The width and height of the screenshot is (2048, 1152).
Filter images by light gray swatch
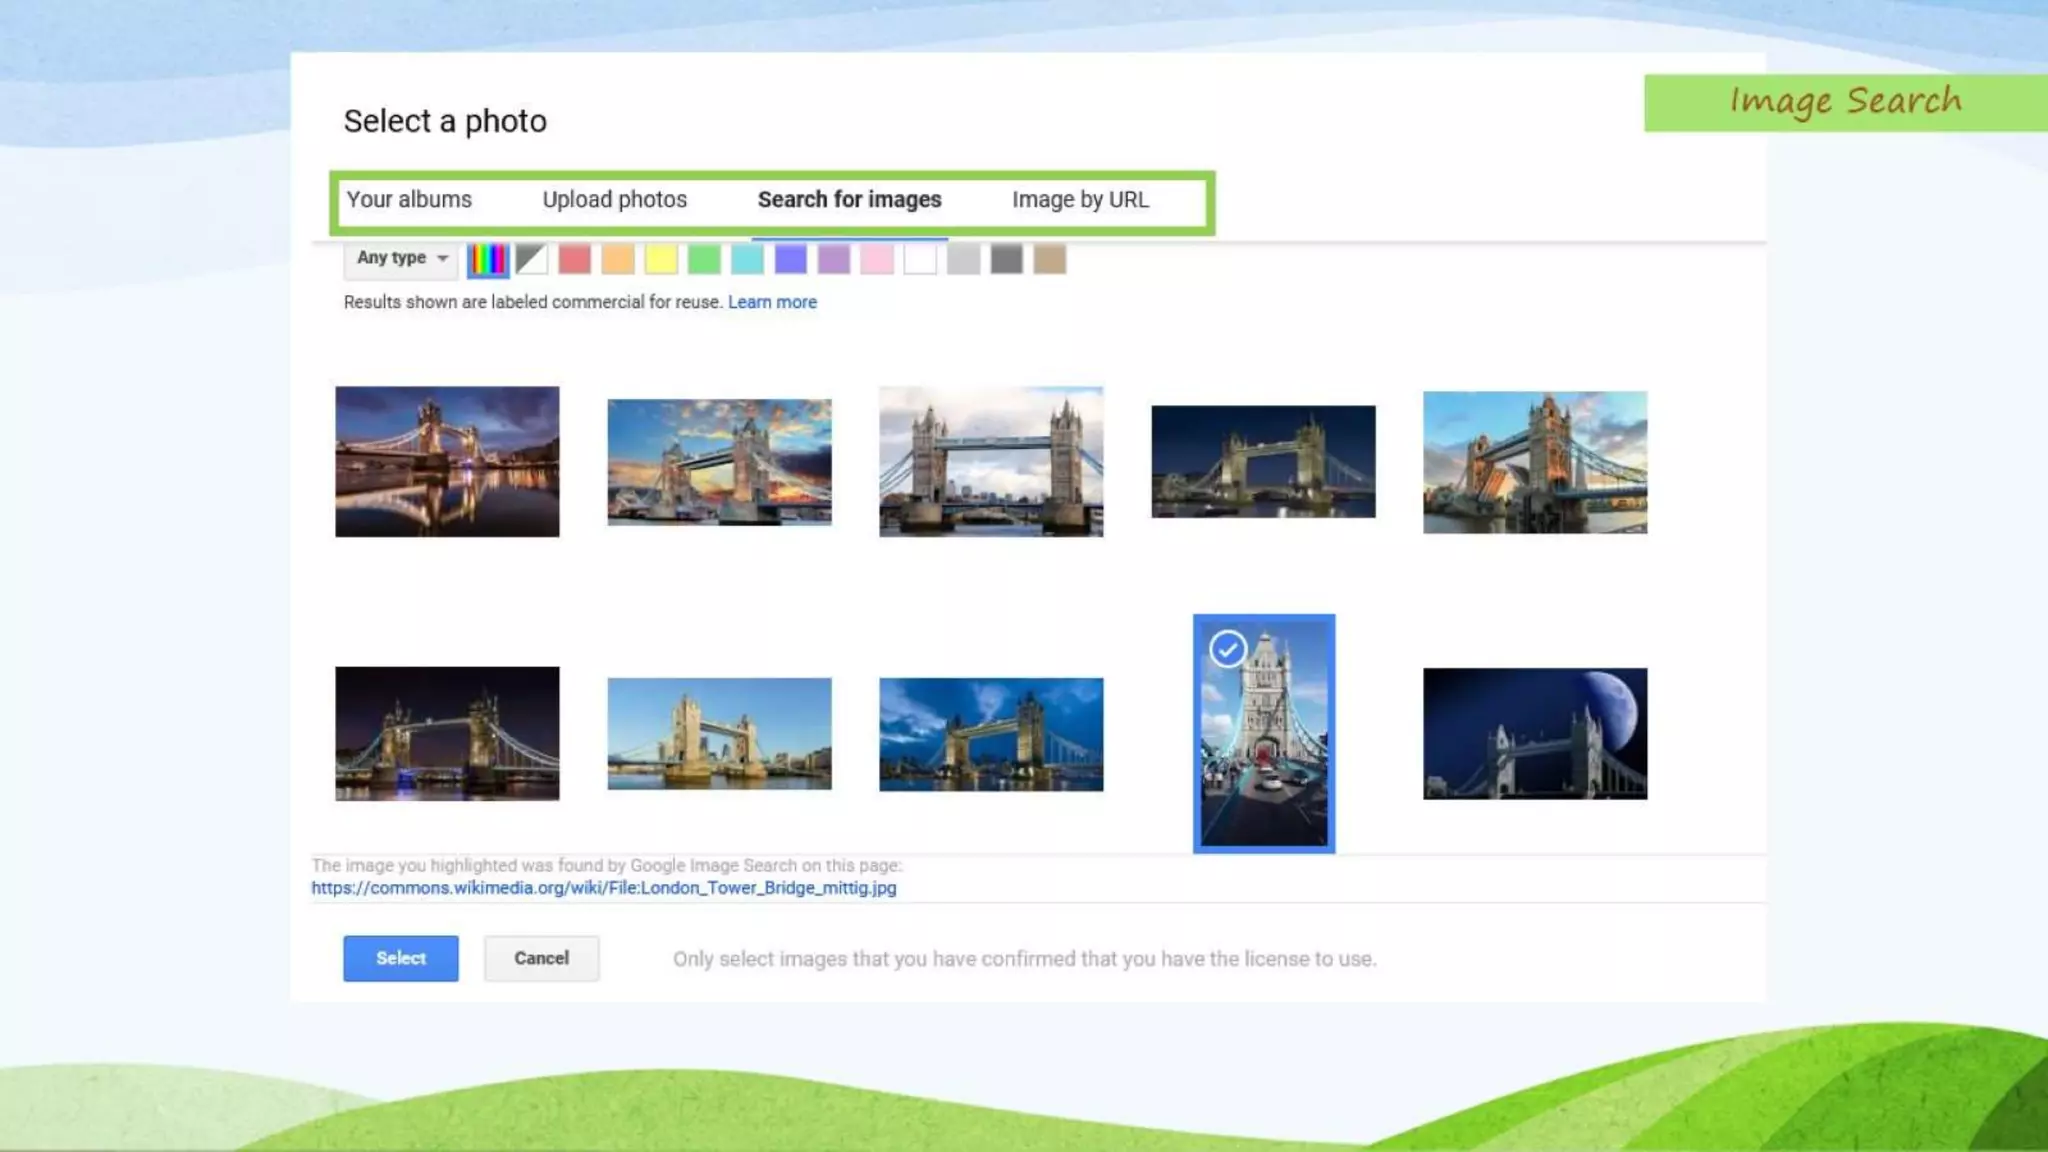click(964, 260)
